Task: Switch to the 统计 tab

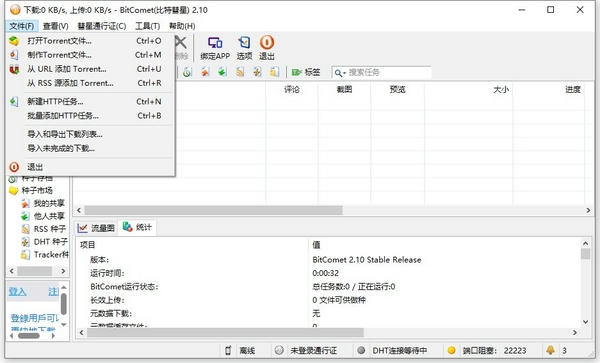Action: click(137, 227)
